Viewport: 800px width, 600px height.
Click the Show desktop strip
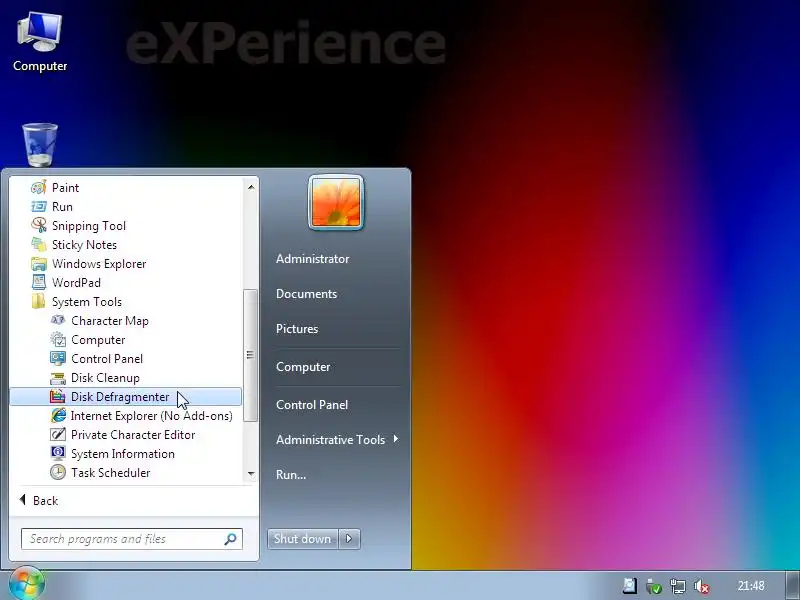(793, 585)
